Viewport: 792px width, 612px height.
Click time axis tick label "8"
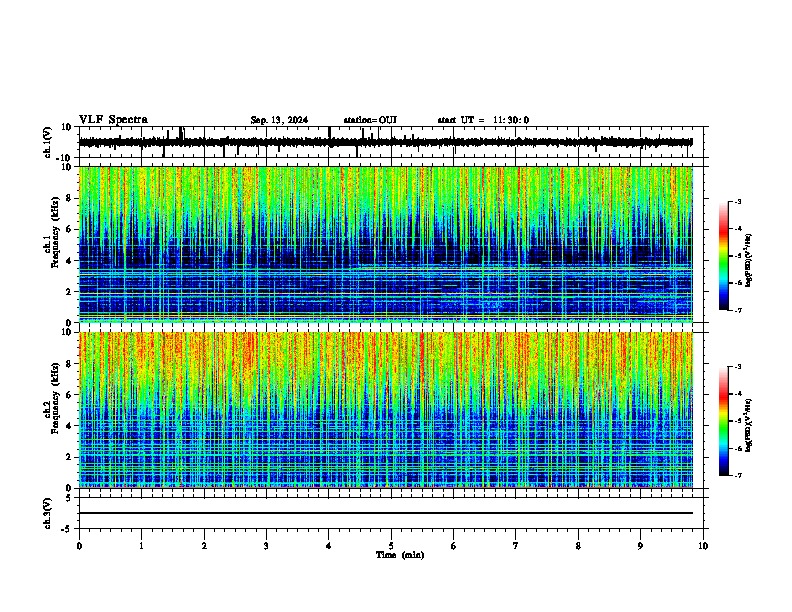pos(578,546)
